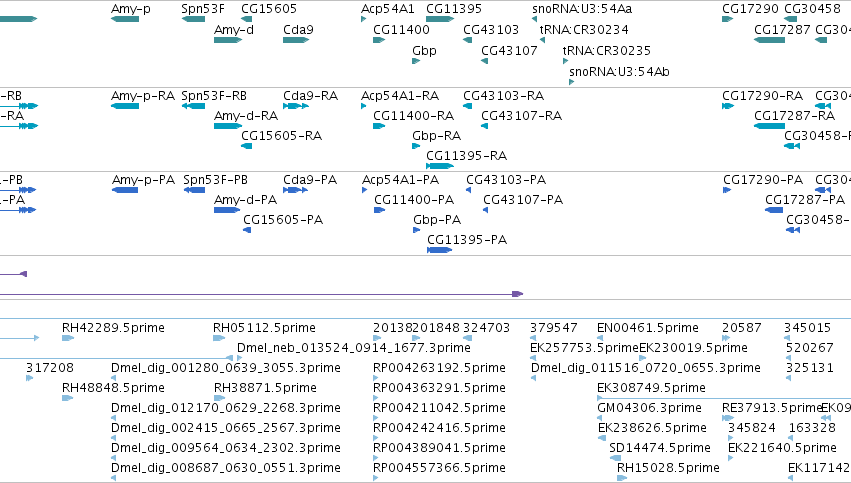Viewport: 851px width, 483px height.
Task: Select the CG43107-RA transcript
Action: click(484, 126)
